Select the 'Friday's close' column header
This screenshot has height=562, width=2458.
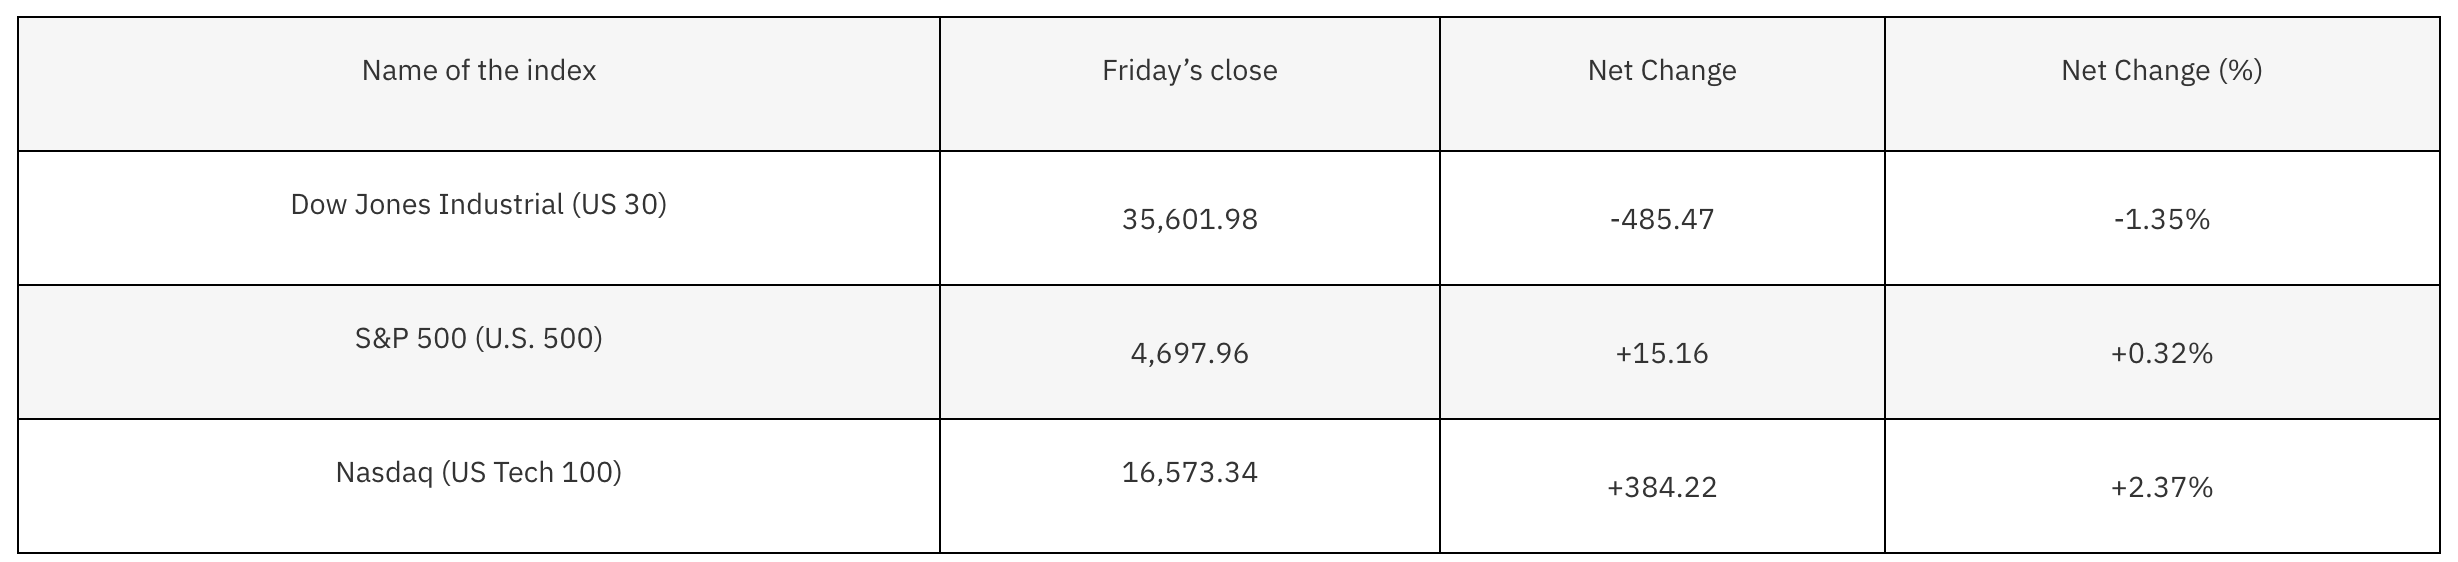[1189, 71]
